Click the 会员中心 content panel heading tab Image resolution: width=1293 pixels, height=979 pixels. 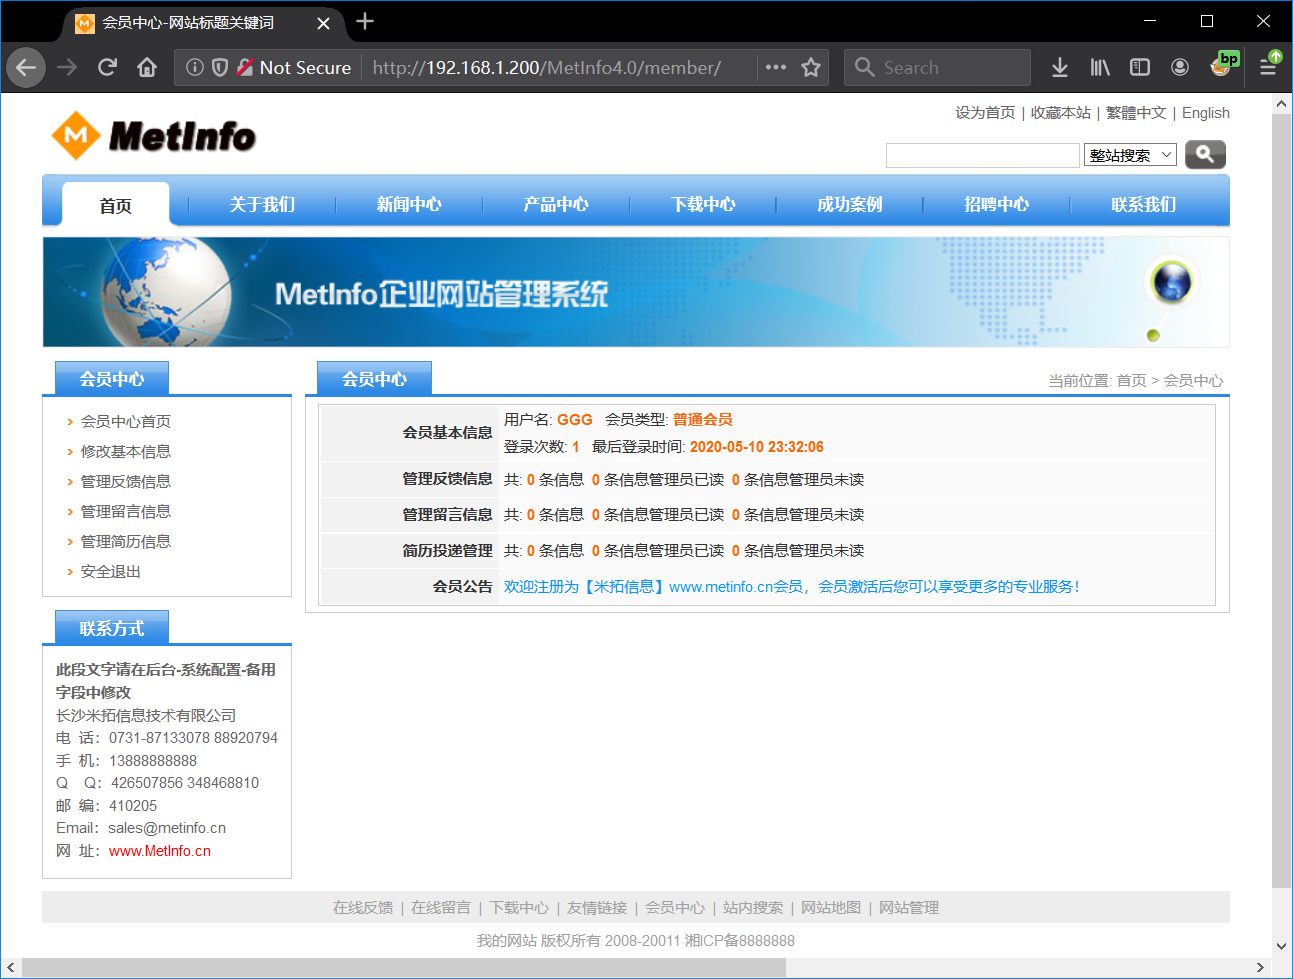pyautogui.click(x=374, y=378)
